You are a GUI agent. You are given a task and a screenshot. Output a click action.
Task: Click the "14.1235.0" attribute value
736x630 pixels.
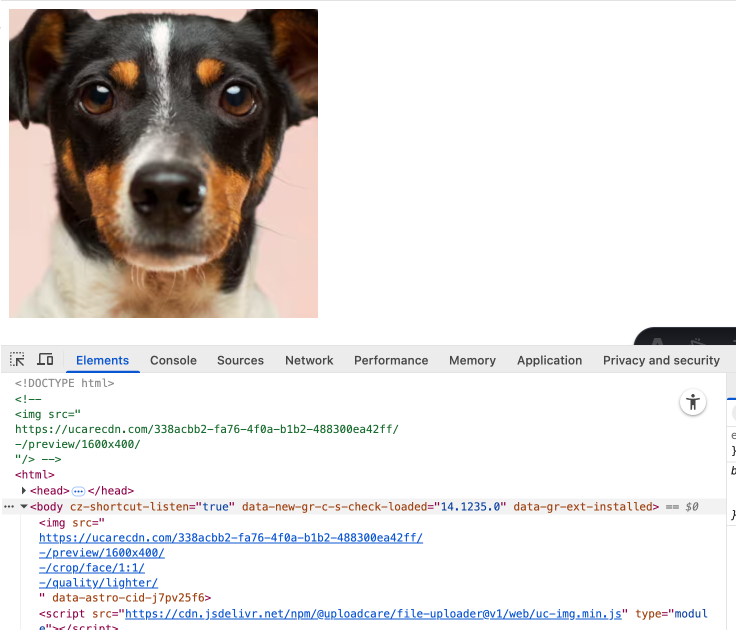[x=470, y=507]
